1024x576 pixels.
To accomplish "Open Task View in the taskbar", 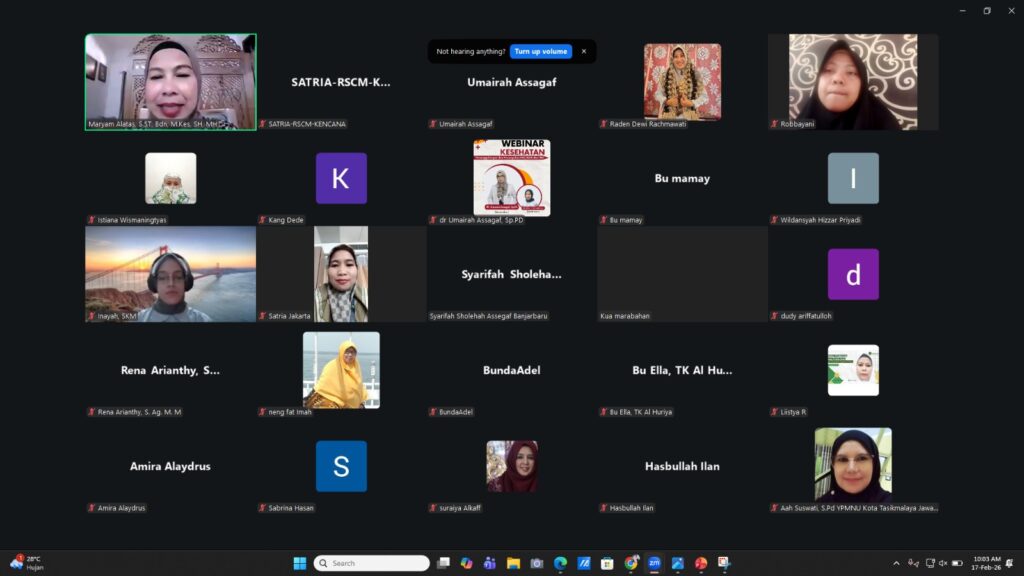I will point(443,563).
